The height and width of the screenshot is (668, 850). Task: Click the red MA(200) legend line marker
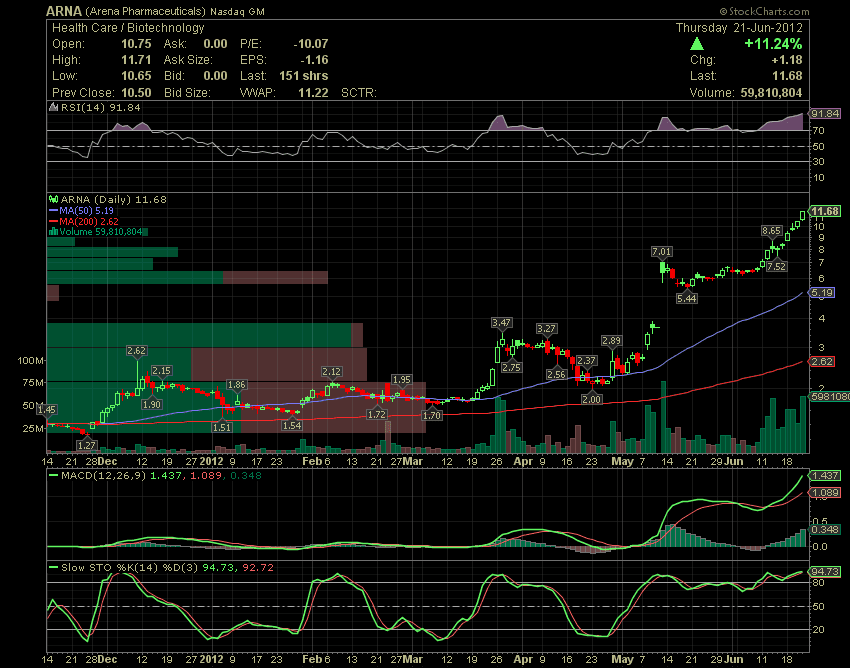[54, 221]
